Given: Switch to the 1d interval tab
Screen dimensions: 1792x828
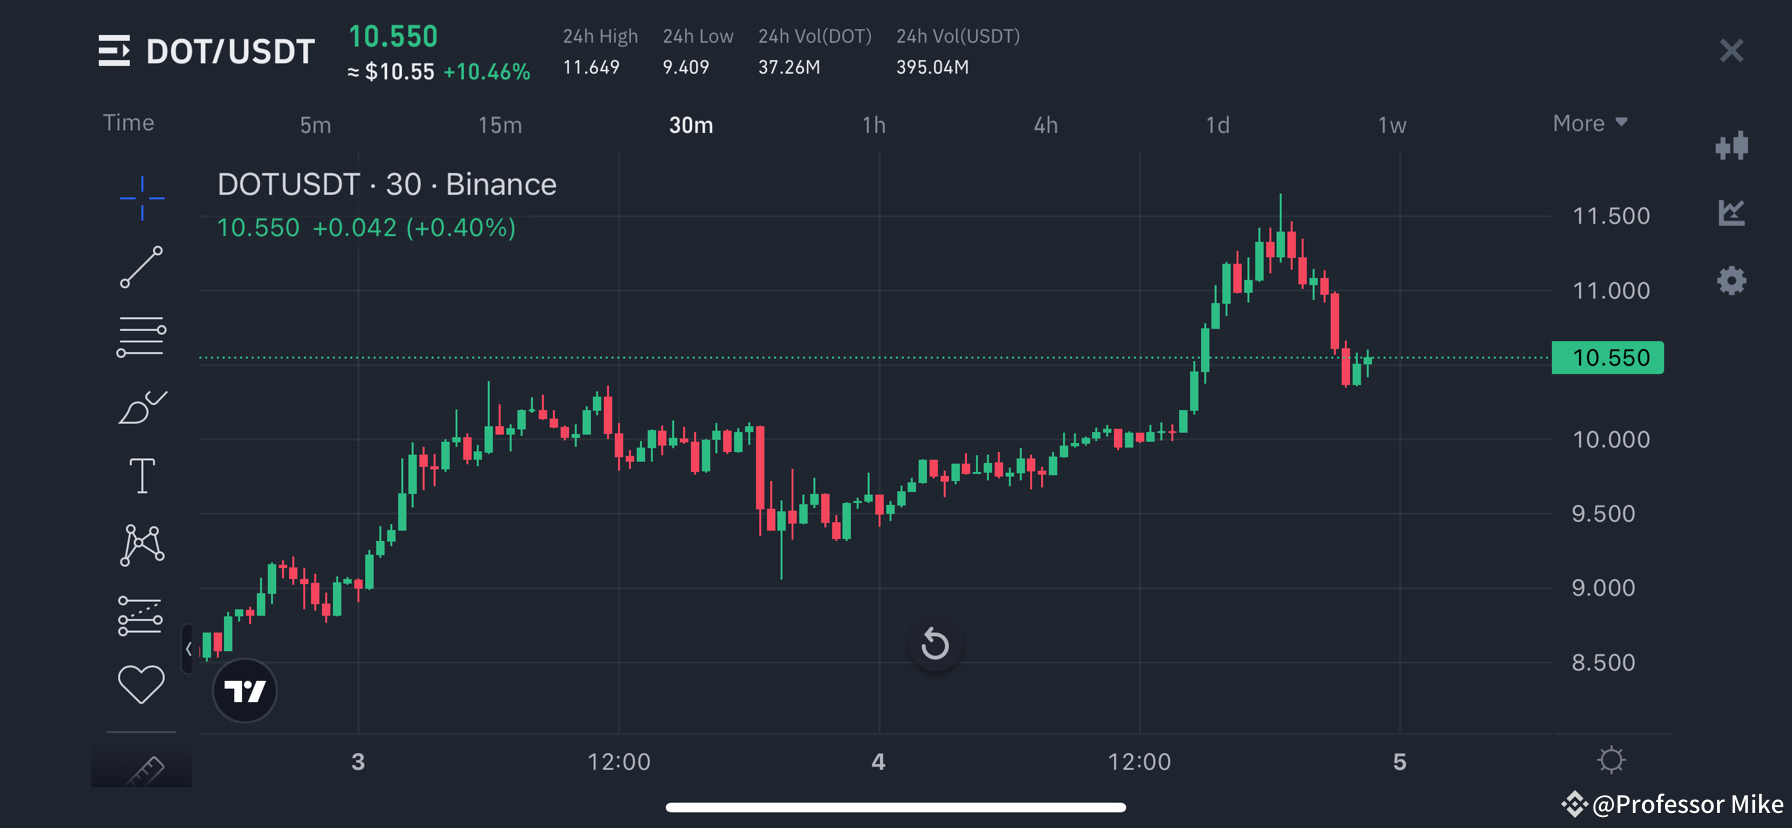Looking at the screenshot, I should click(x=1217, y=125).
